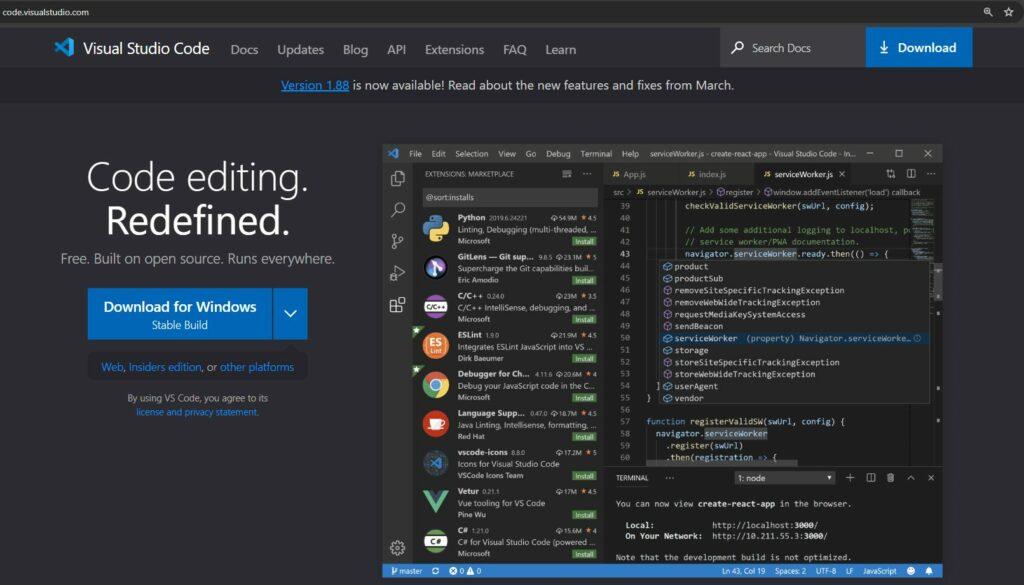Image resolution: width=1024 pixels, height=585 pixels.
Task: Click the Source Control branch icon
Action: pos(398,241)
